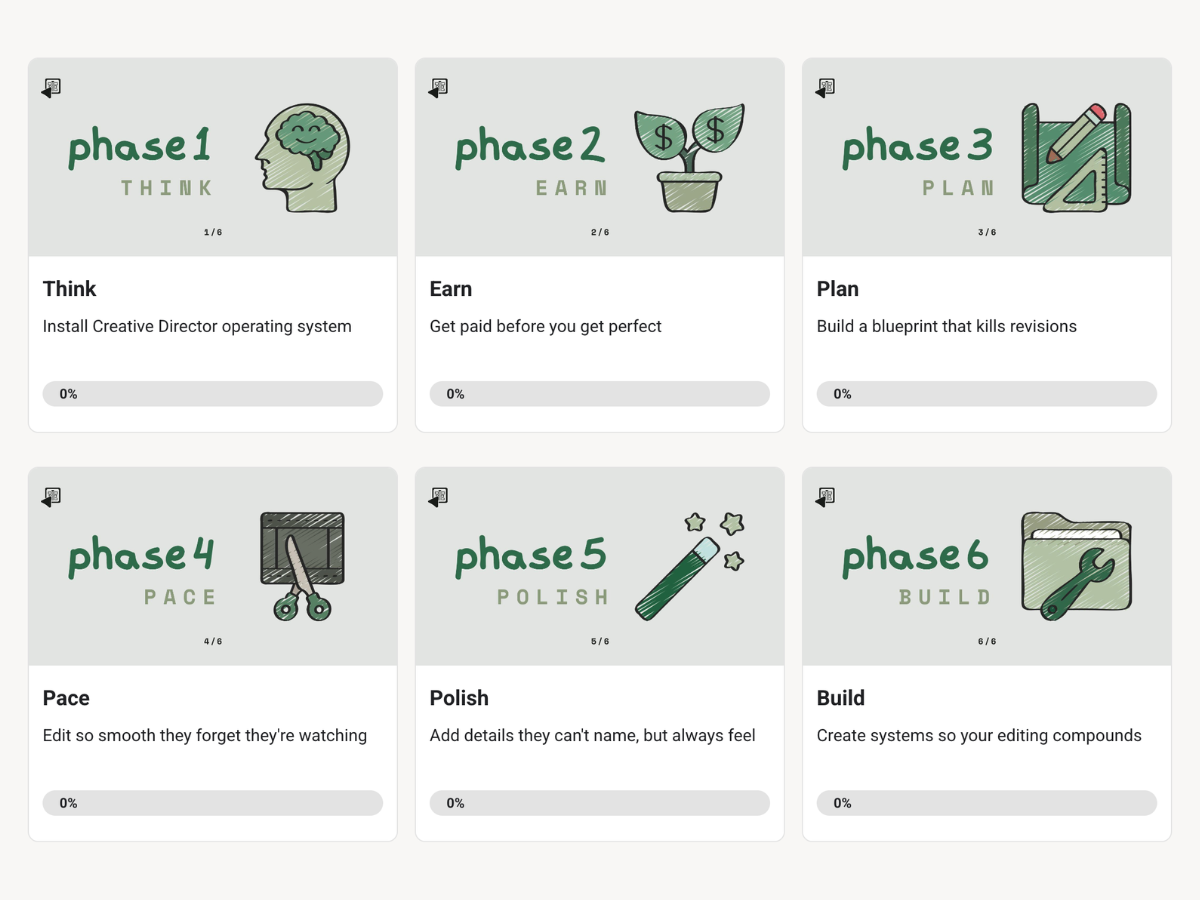Open the phase 4 Pace thumbnail
This screenshot has width=1200, height=900.
pos(213,566)
